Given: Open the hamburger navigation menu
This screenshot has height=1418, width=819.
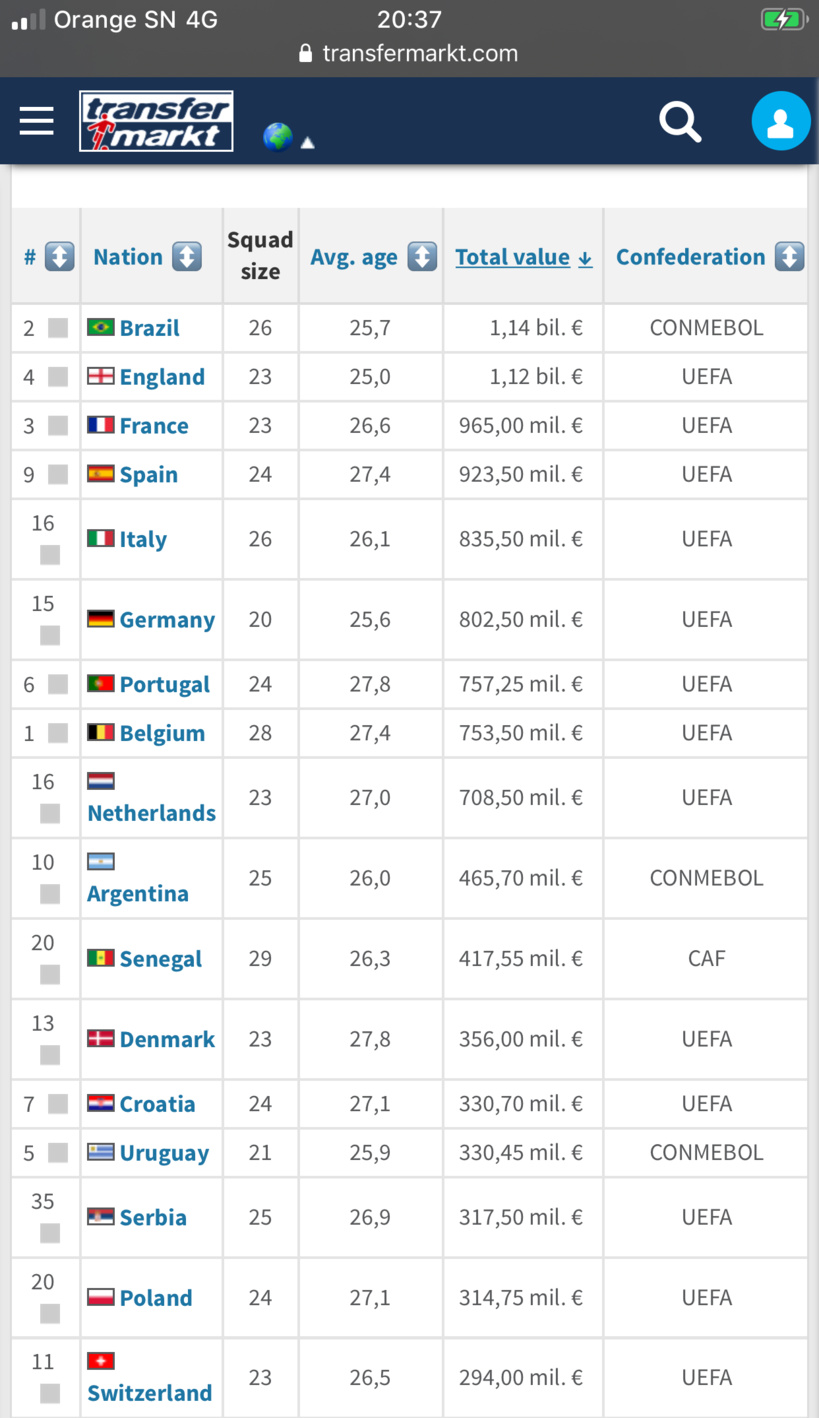Looking at the screenshot, I should click(37, 120).
